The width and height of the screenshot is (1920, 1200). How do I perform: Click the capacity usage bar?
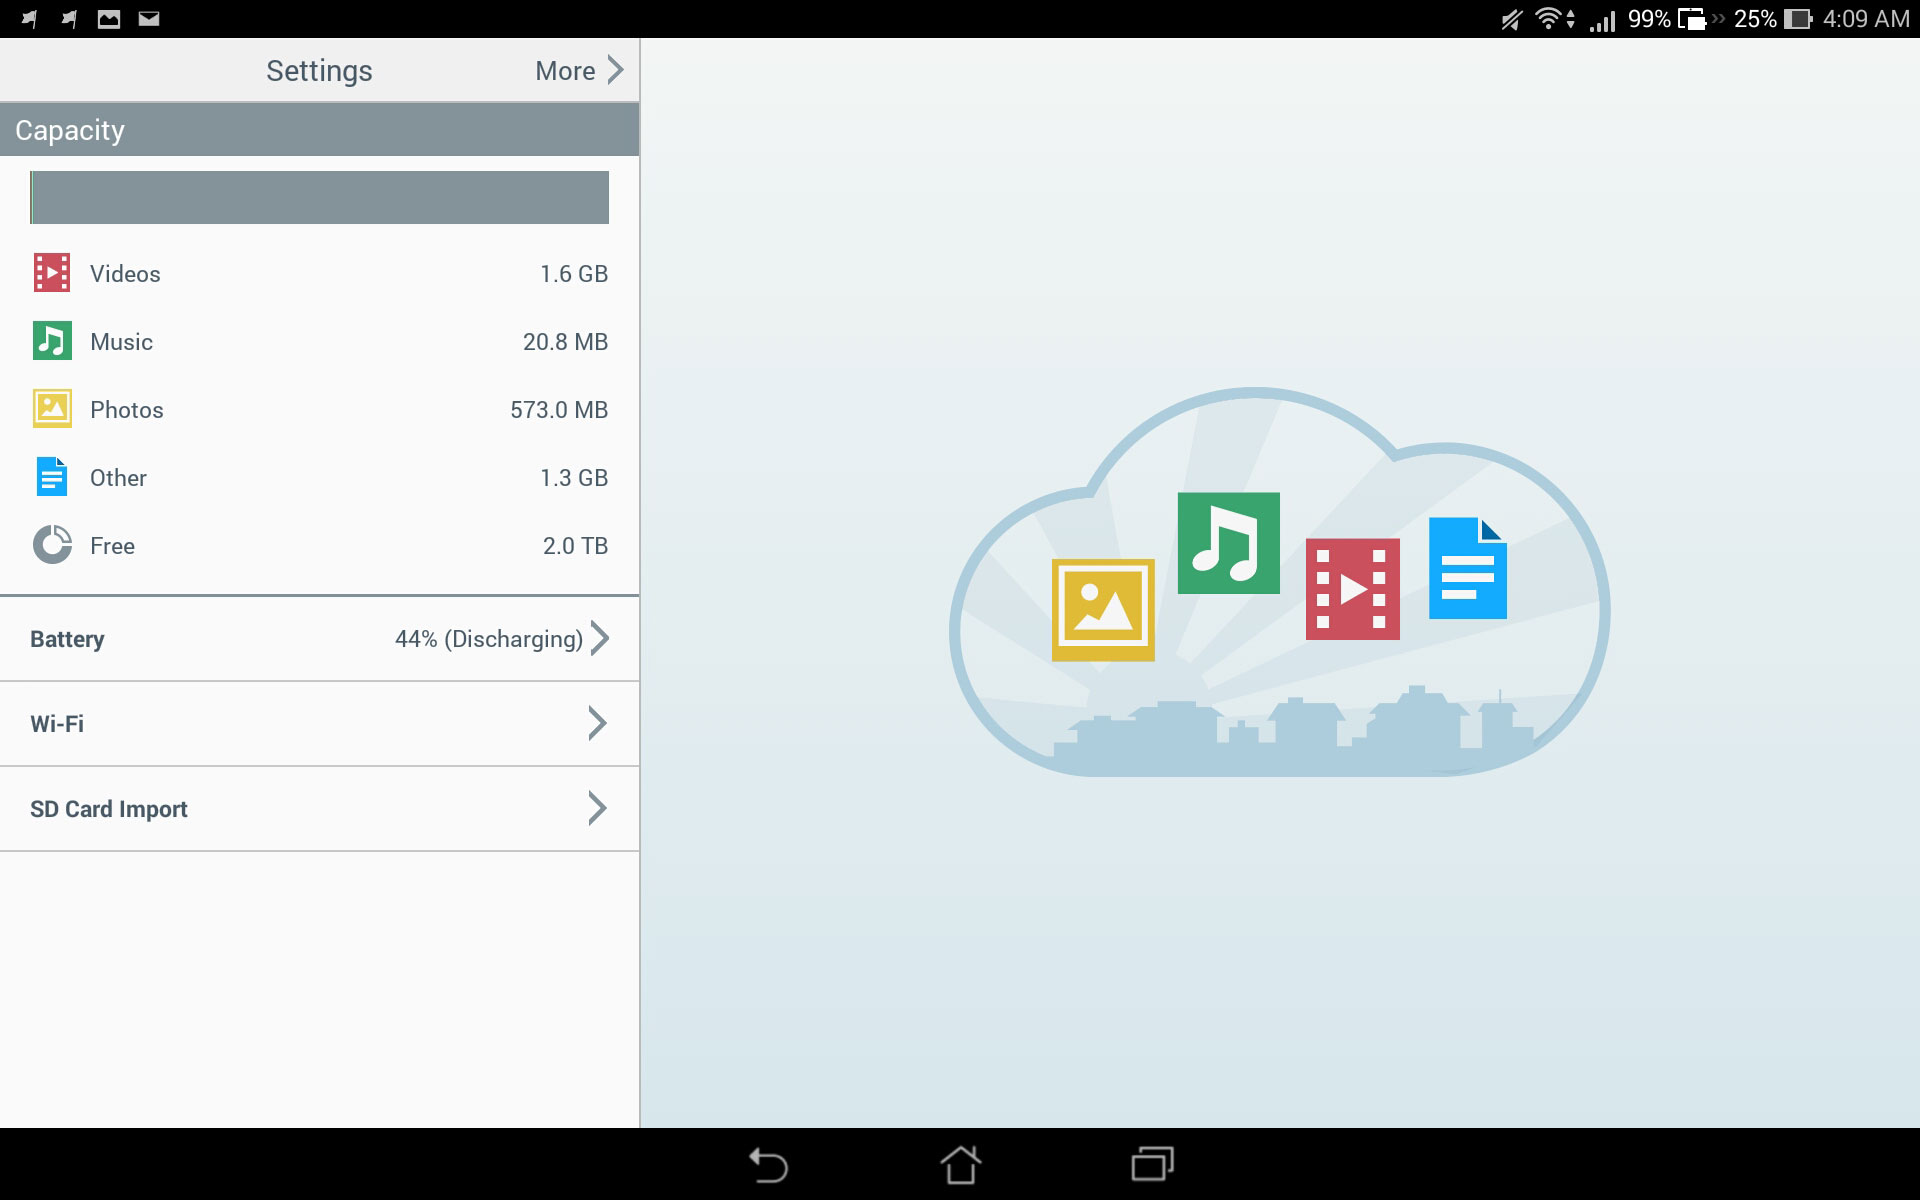pyautogui.click(x=320, y=197)
